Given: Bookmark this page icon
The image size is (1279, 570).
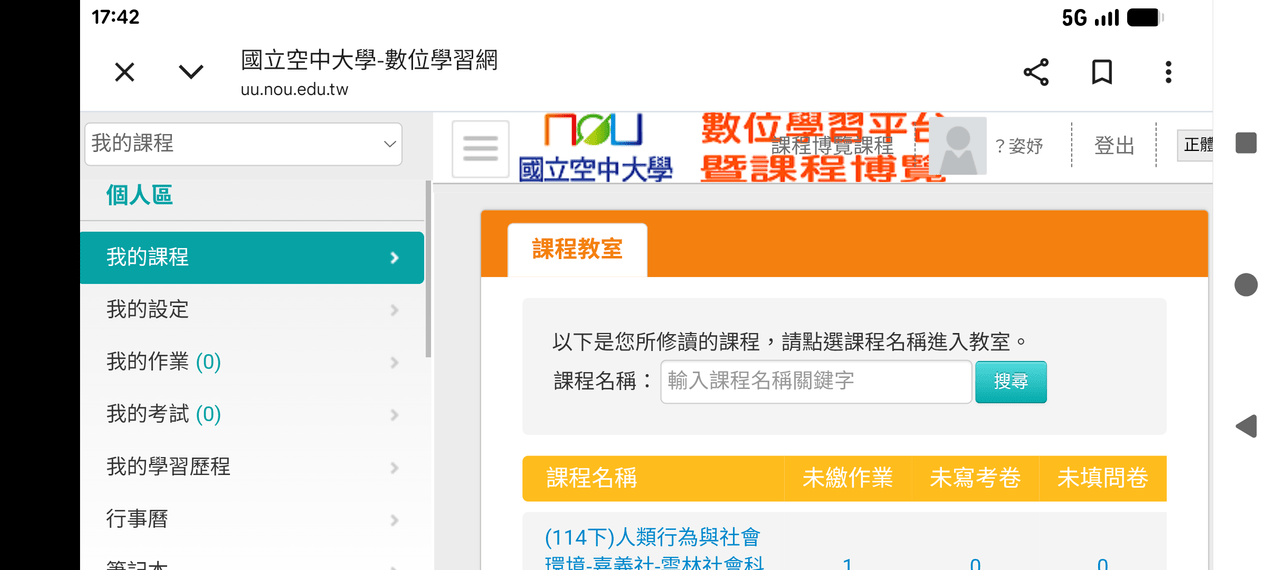Looking at the screenshot, I should [1102, 72].
